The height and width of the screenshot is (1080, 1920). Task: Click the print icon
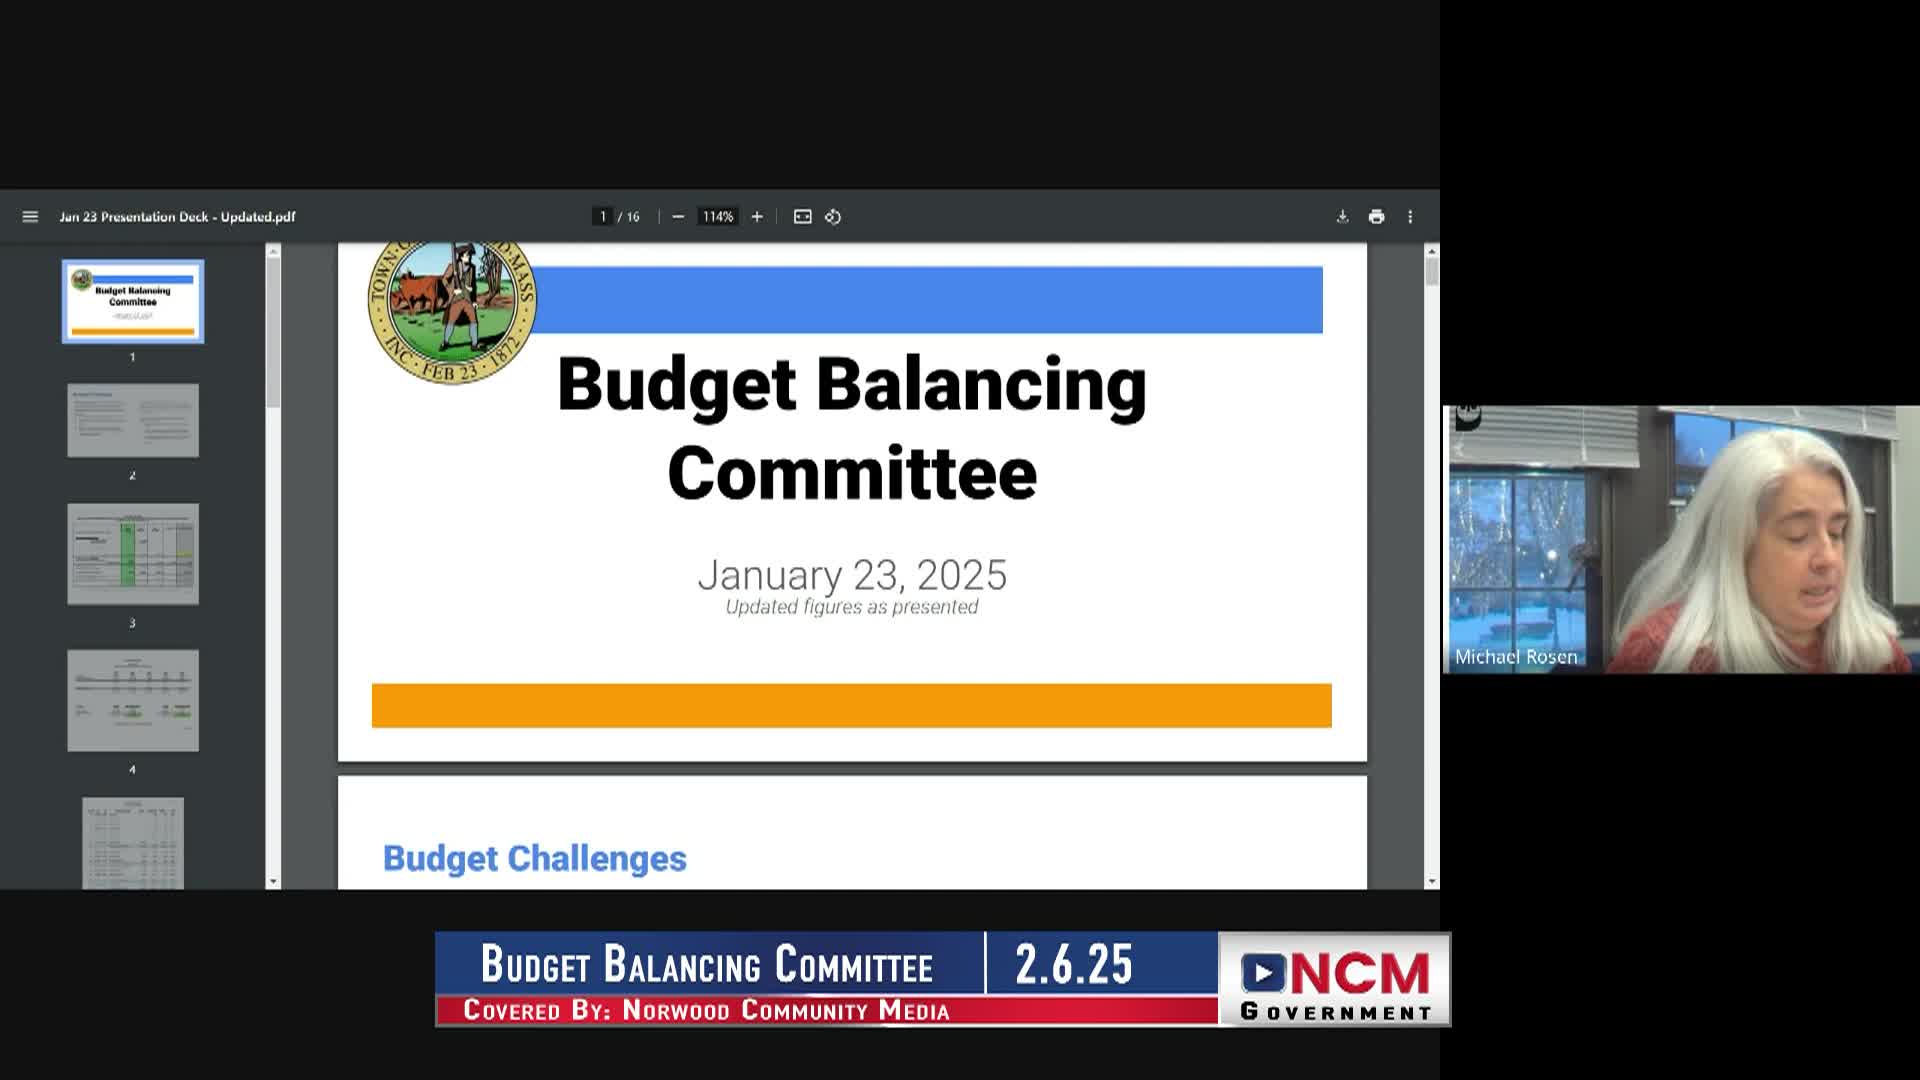(x=1377, y=217)
